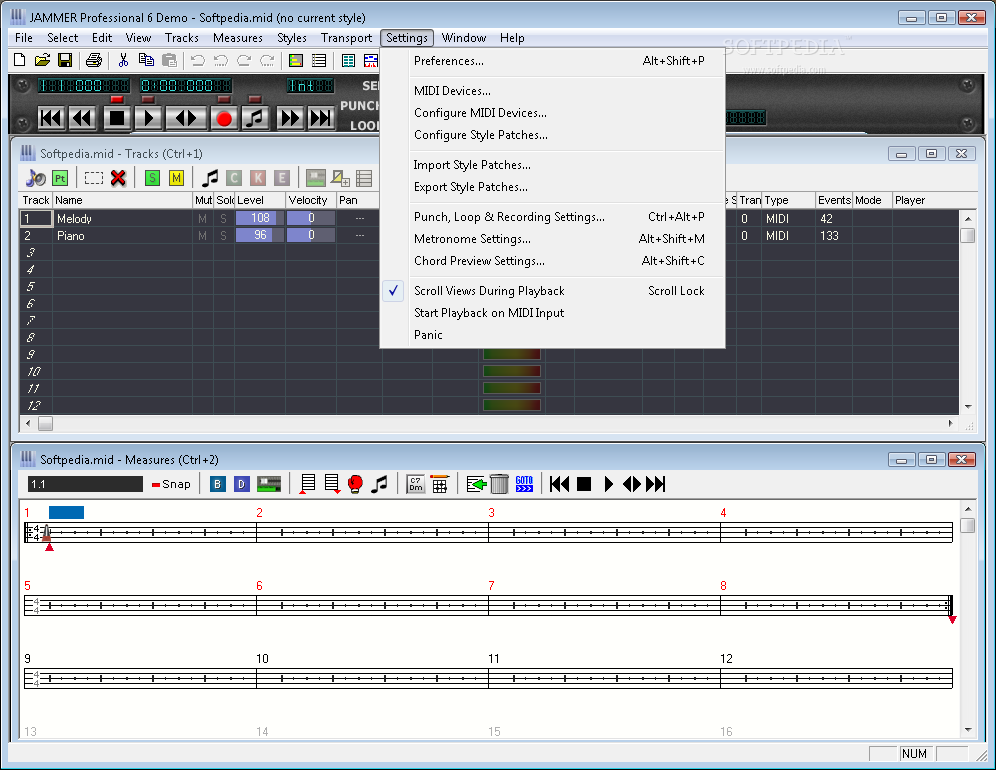Toggle the blue B button in Measures toolbar
This screenshot has height=770, width=996.
217,484
